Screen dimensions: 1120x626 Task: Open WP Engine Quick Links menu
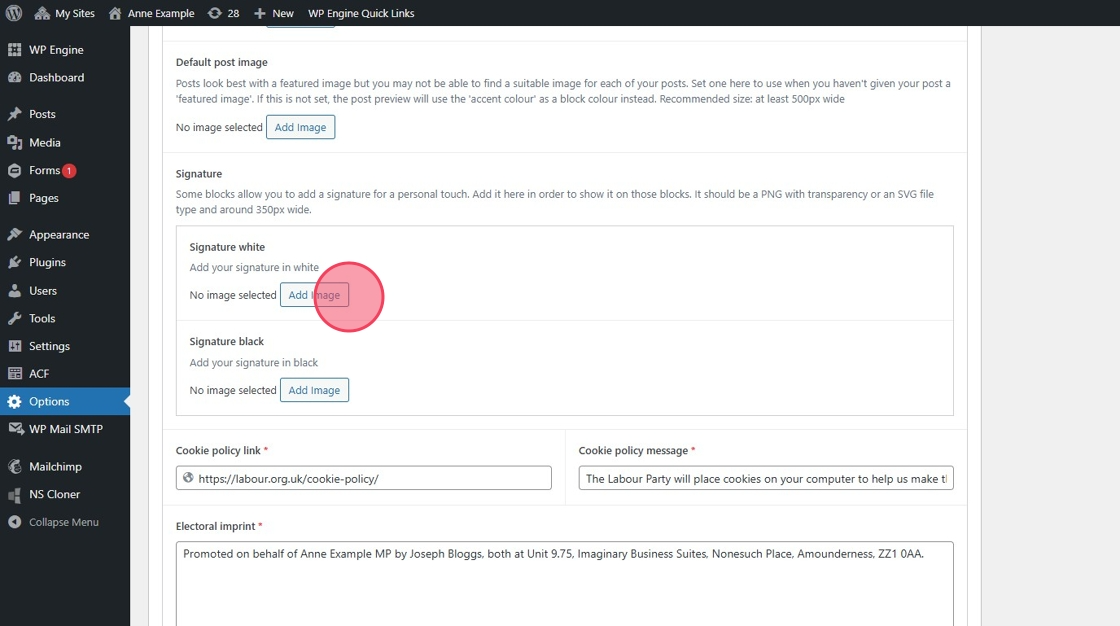(361, 13)
